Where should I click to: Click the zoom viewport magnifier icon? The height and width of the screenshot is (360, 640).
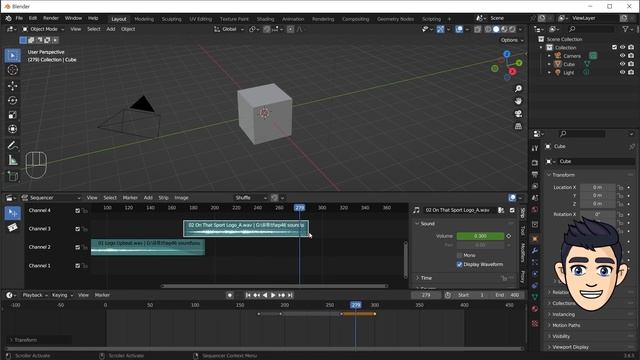point(518,89)
